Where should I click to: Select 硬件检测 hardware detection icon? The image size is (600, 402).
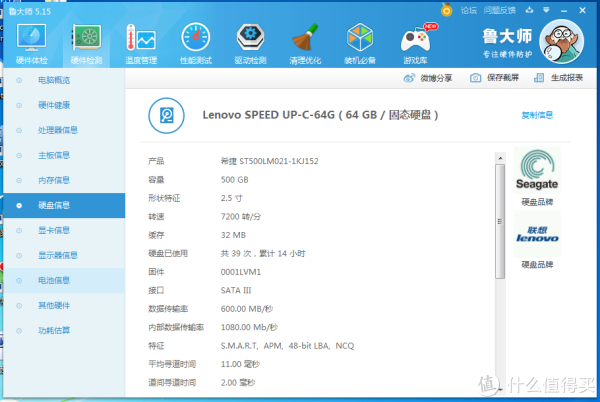tap(86, 44)
